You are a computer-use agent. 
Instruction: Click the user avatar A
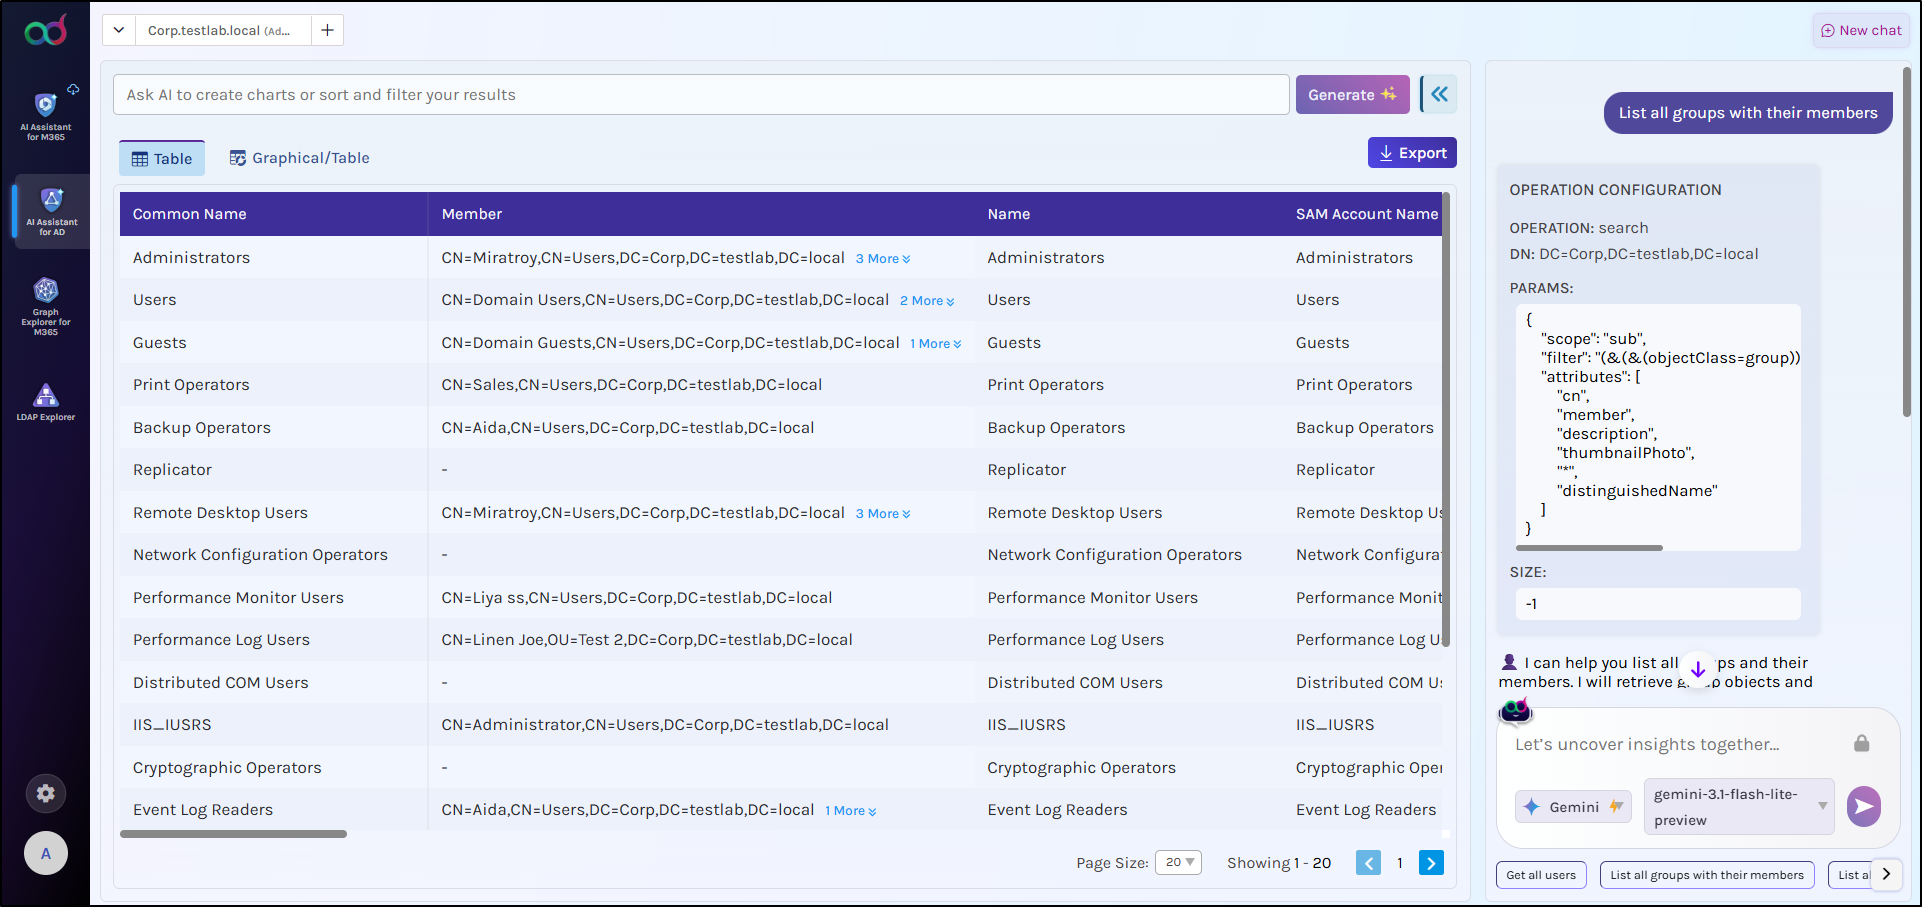coord(46,854)
